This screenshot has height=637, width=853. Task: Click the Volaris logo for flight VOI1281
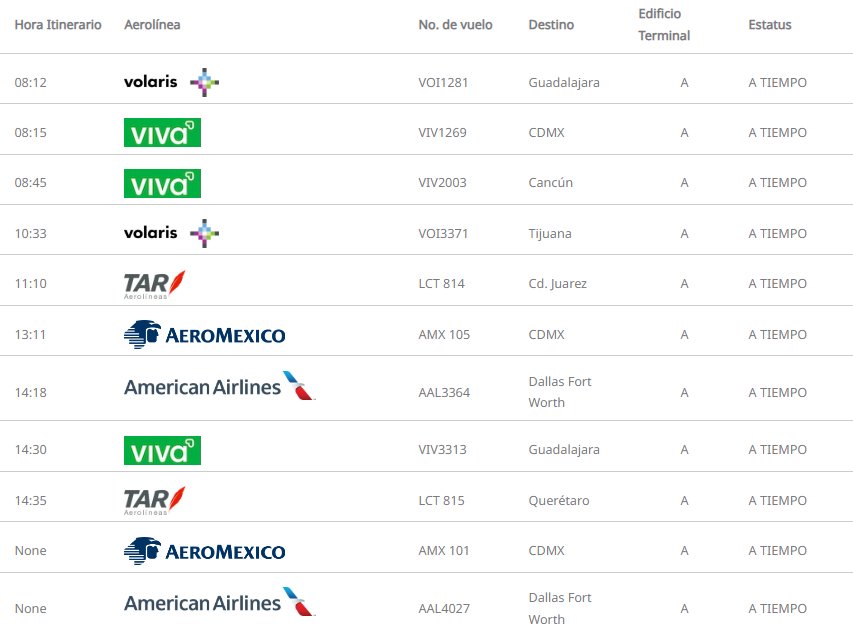(x=171, y=82)
